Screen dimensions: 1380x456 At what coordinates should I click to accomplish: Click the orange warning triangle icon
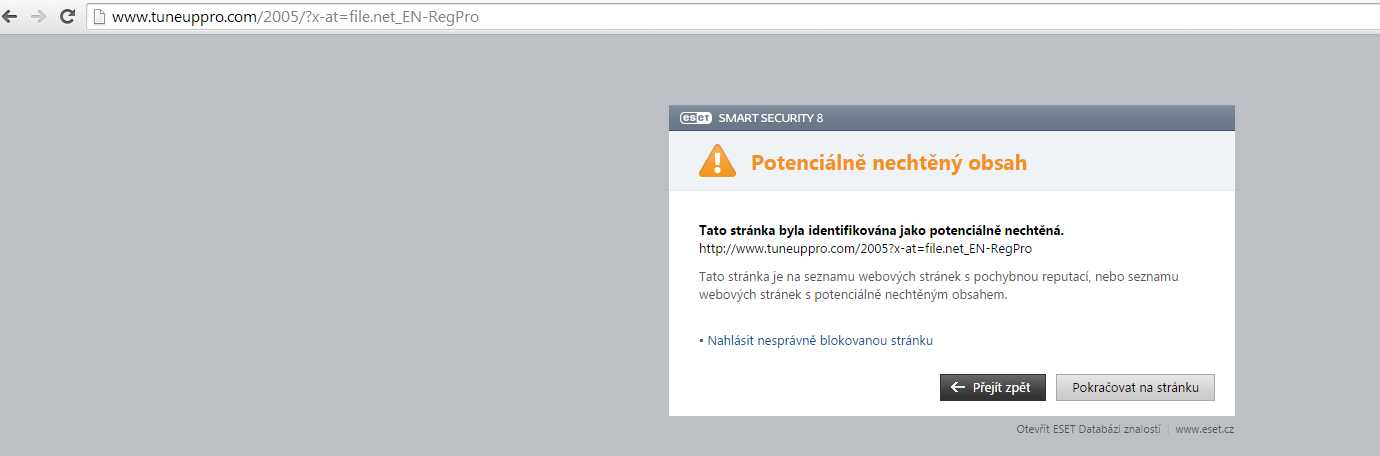click(x=717, y=161)
